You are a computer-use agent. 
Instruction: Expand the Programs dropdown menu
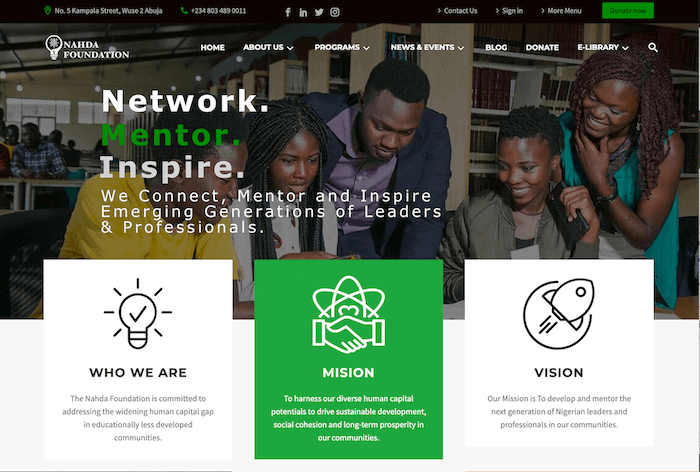coord(342,47)
